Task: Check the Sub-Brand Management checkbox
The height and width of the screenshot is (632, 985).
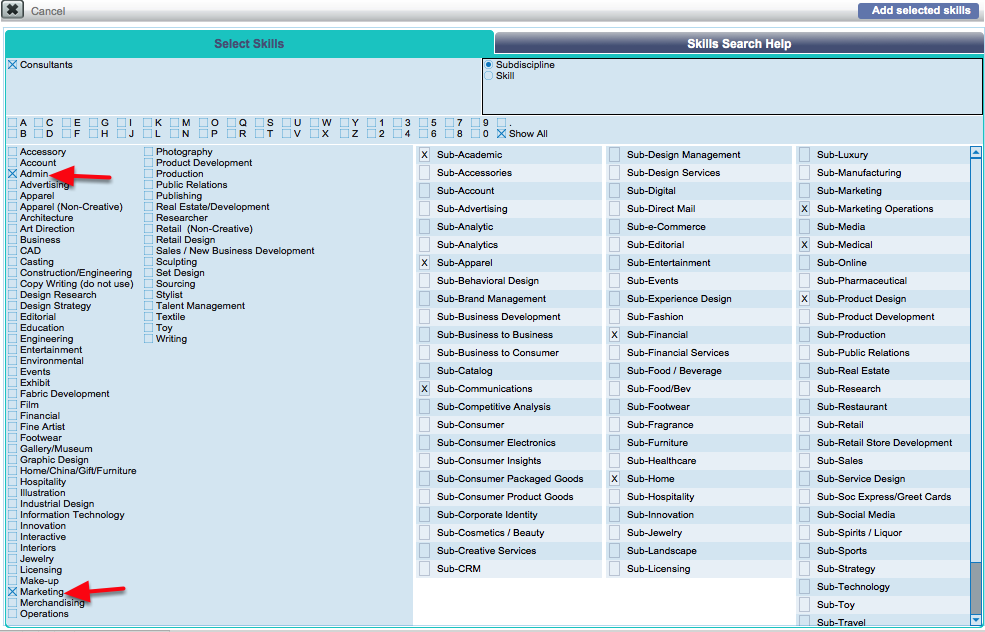Action: coord(425,299)
